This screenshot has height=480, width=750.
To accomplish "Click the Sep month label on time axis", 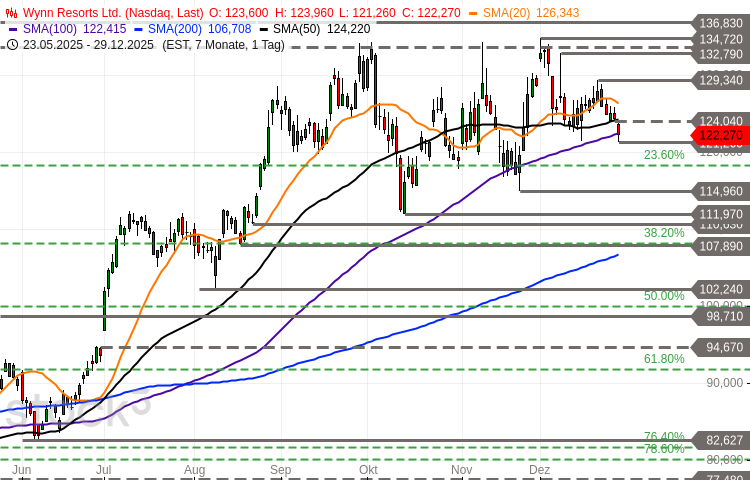I will (280, 470).
